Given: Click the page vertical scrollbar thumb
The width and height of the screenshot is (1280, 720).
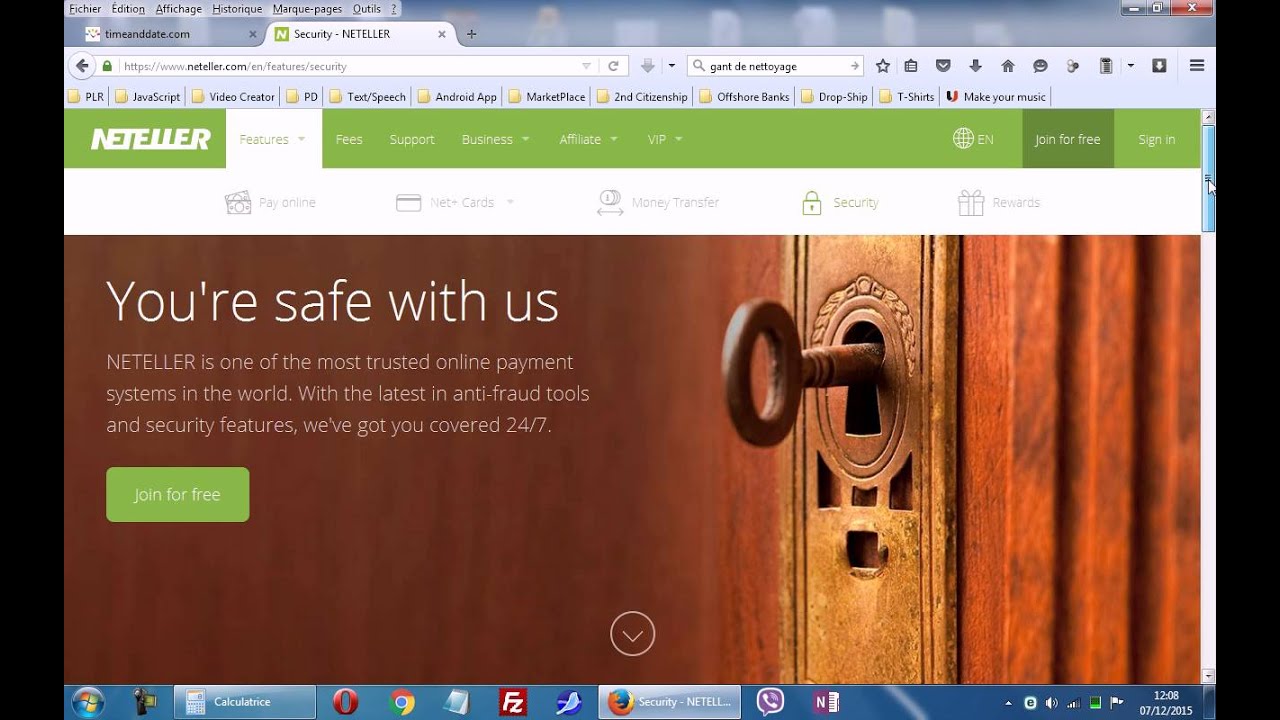Looking at the screenshot, I should click(1208, 179).
